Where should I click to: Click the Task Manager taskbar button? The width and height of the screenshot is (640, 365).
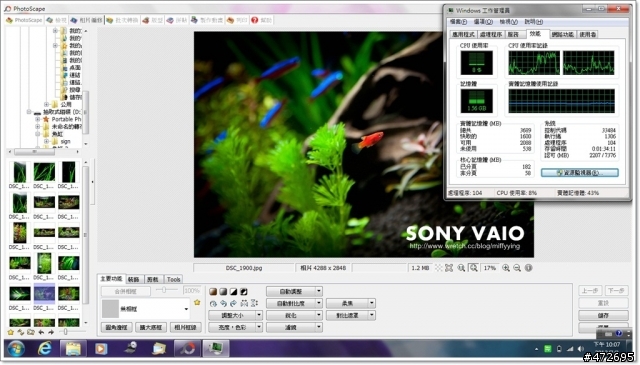(x=216, y=349)
